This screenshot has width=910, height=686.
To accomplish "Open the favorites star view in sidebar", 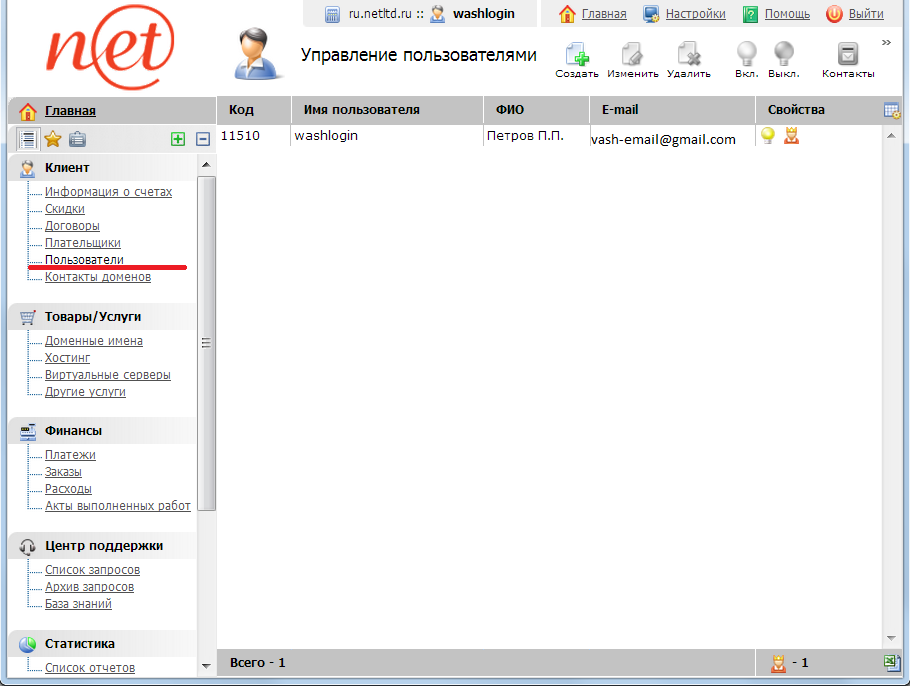I will tap(53, 139).
